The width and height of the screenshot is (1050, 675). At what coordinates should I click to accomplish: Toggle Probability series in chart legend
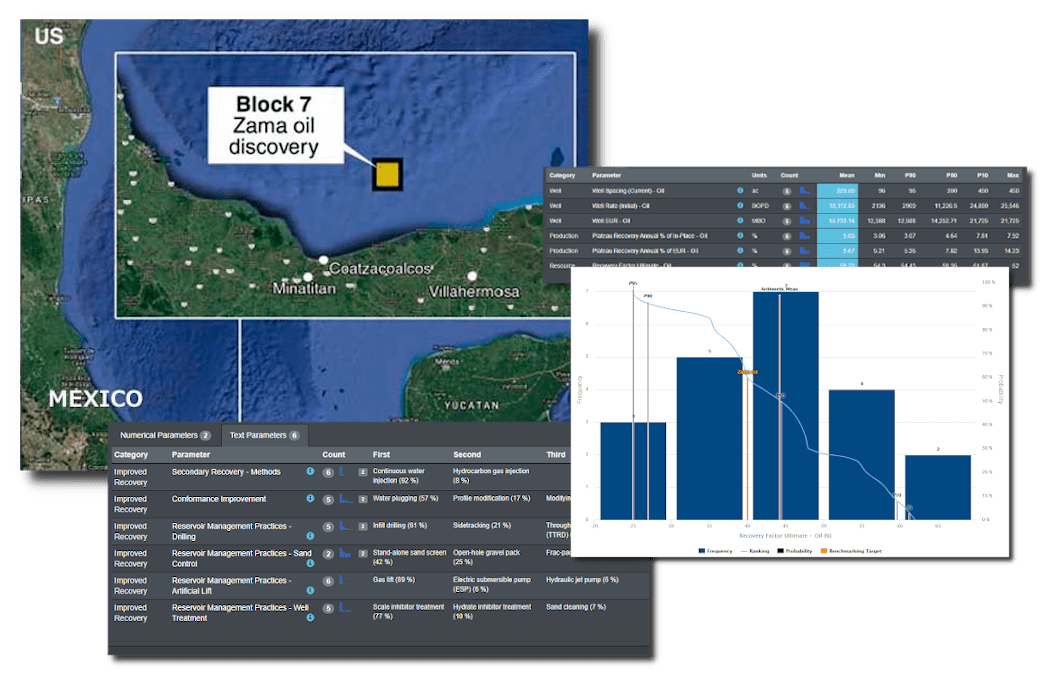tap(795, 551)
